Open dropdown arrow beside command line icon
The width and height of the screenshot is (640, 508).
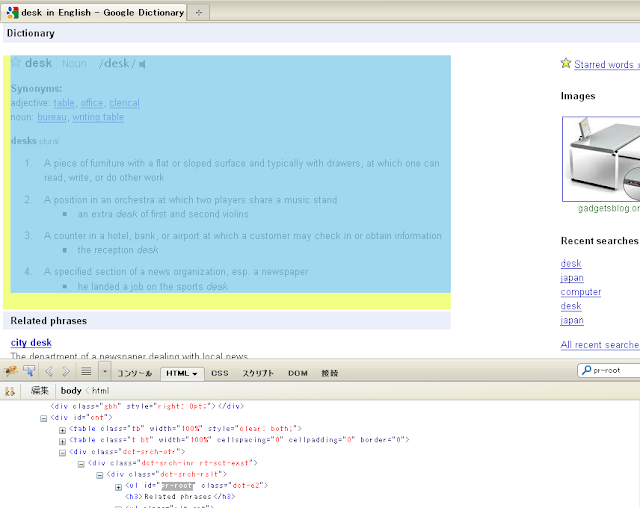[105, 372]
